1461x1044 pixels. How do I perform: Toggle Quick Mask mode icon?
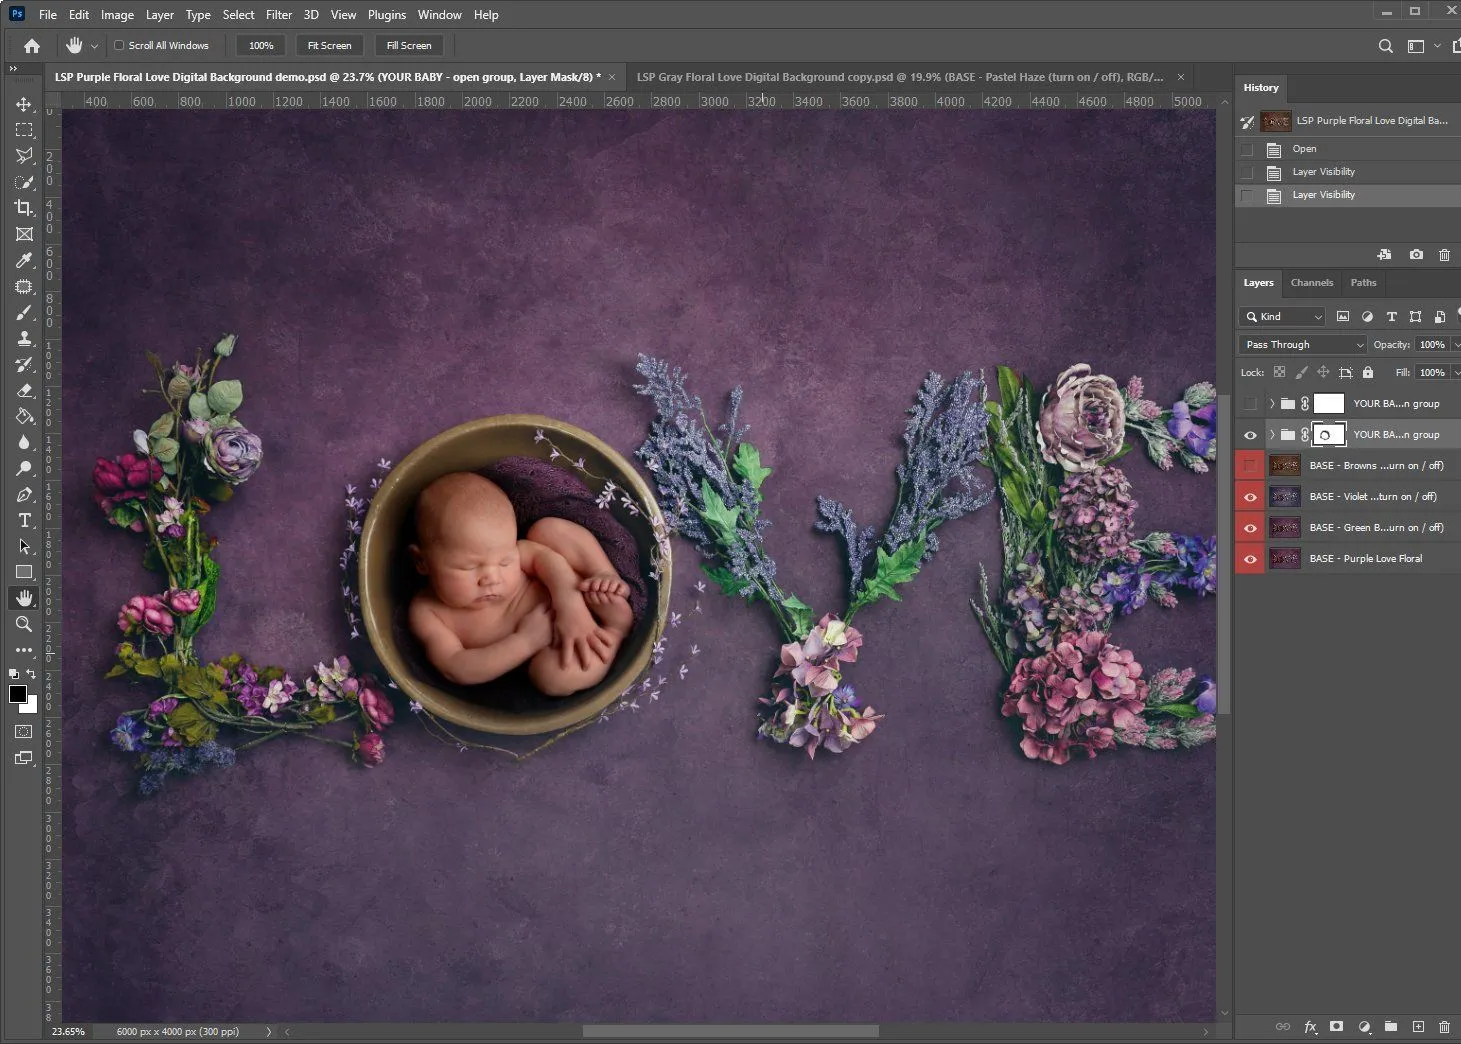click(x=24, y=732)
